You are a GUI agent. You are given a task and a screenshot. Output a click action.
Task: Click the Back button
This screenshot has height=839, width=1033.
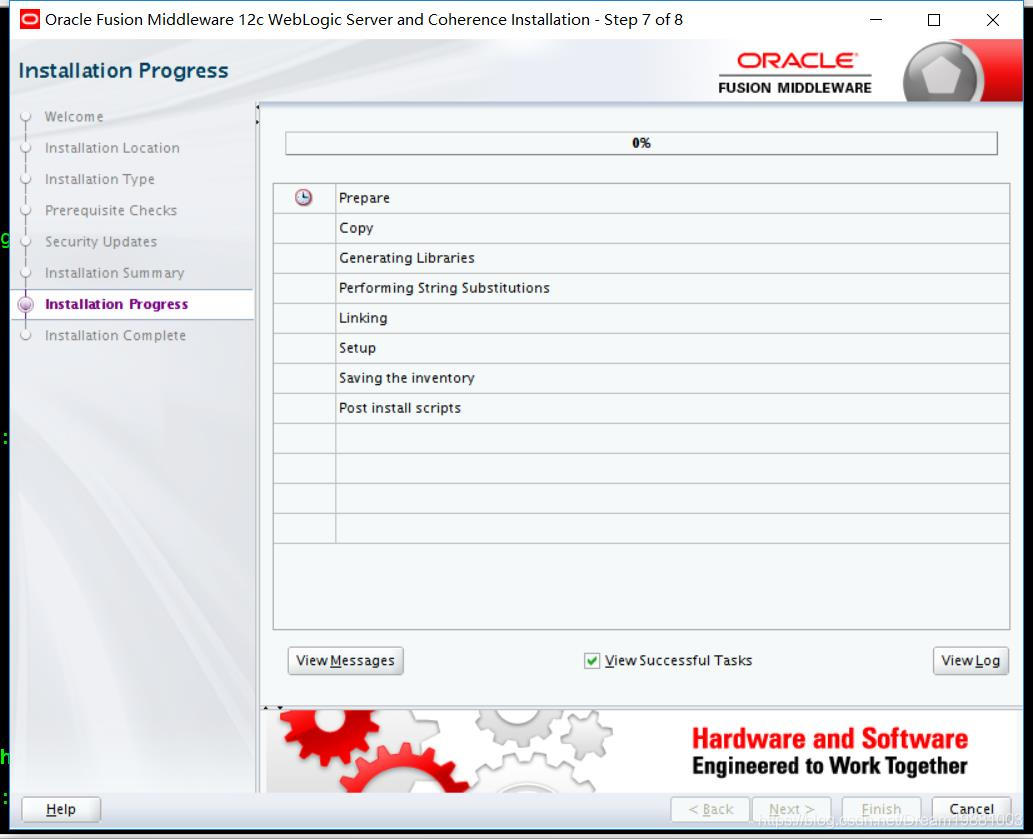pos(710,809)
